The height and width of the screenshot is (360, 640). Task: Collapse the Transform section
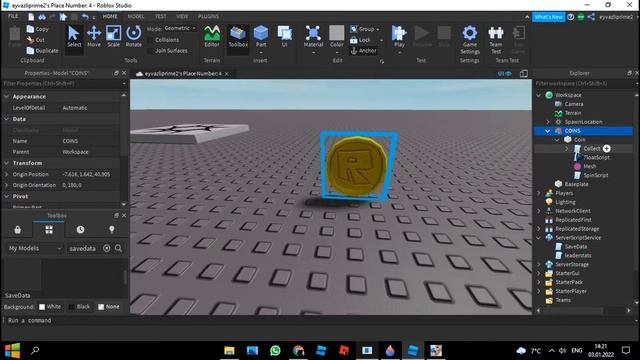pyautogui.click(x=7, y=163)
